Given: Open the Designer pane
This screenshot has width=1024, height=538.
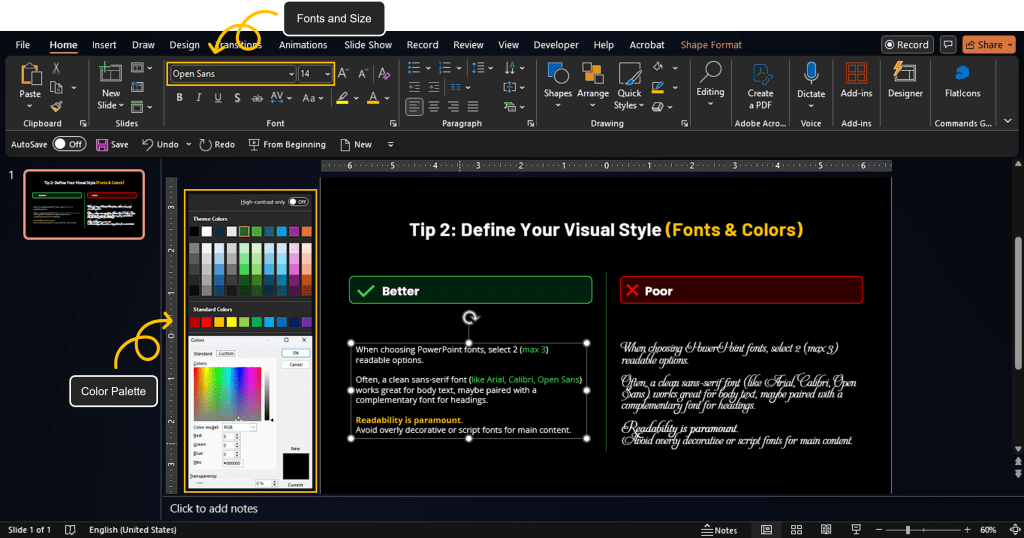Looking at the screenshot, I should click(x=905, y=80).
